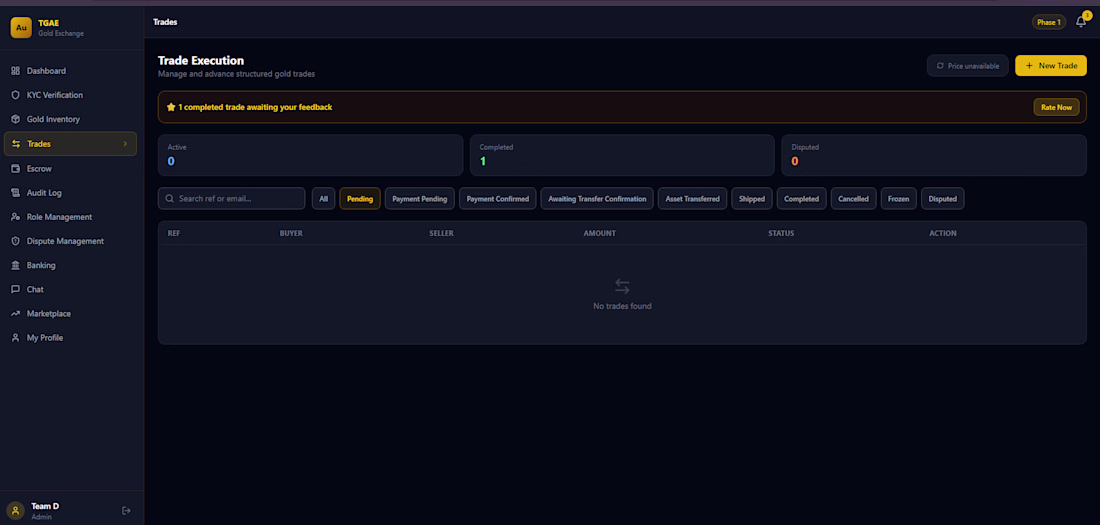Click the Banking building icon
The image size is (1100, 525).
[x=15, y=265]
